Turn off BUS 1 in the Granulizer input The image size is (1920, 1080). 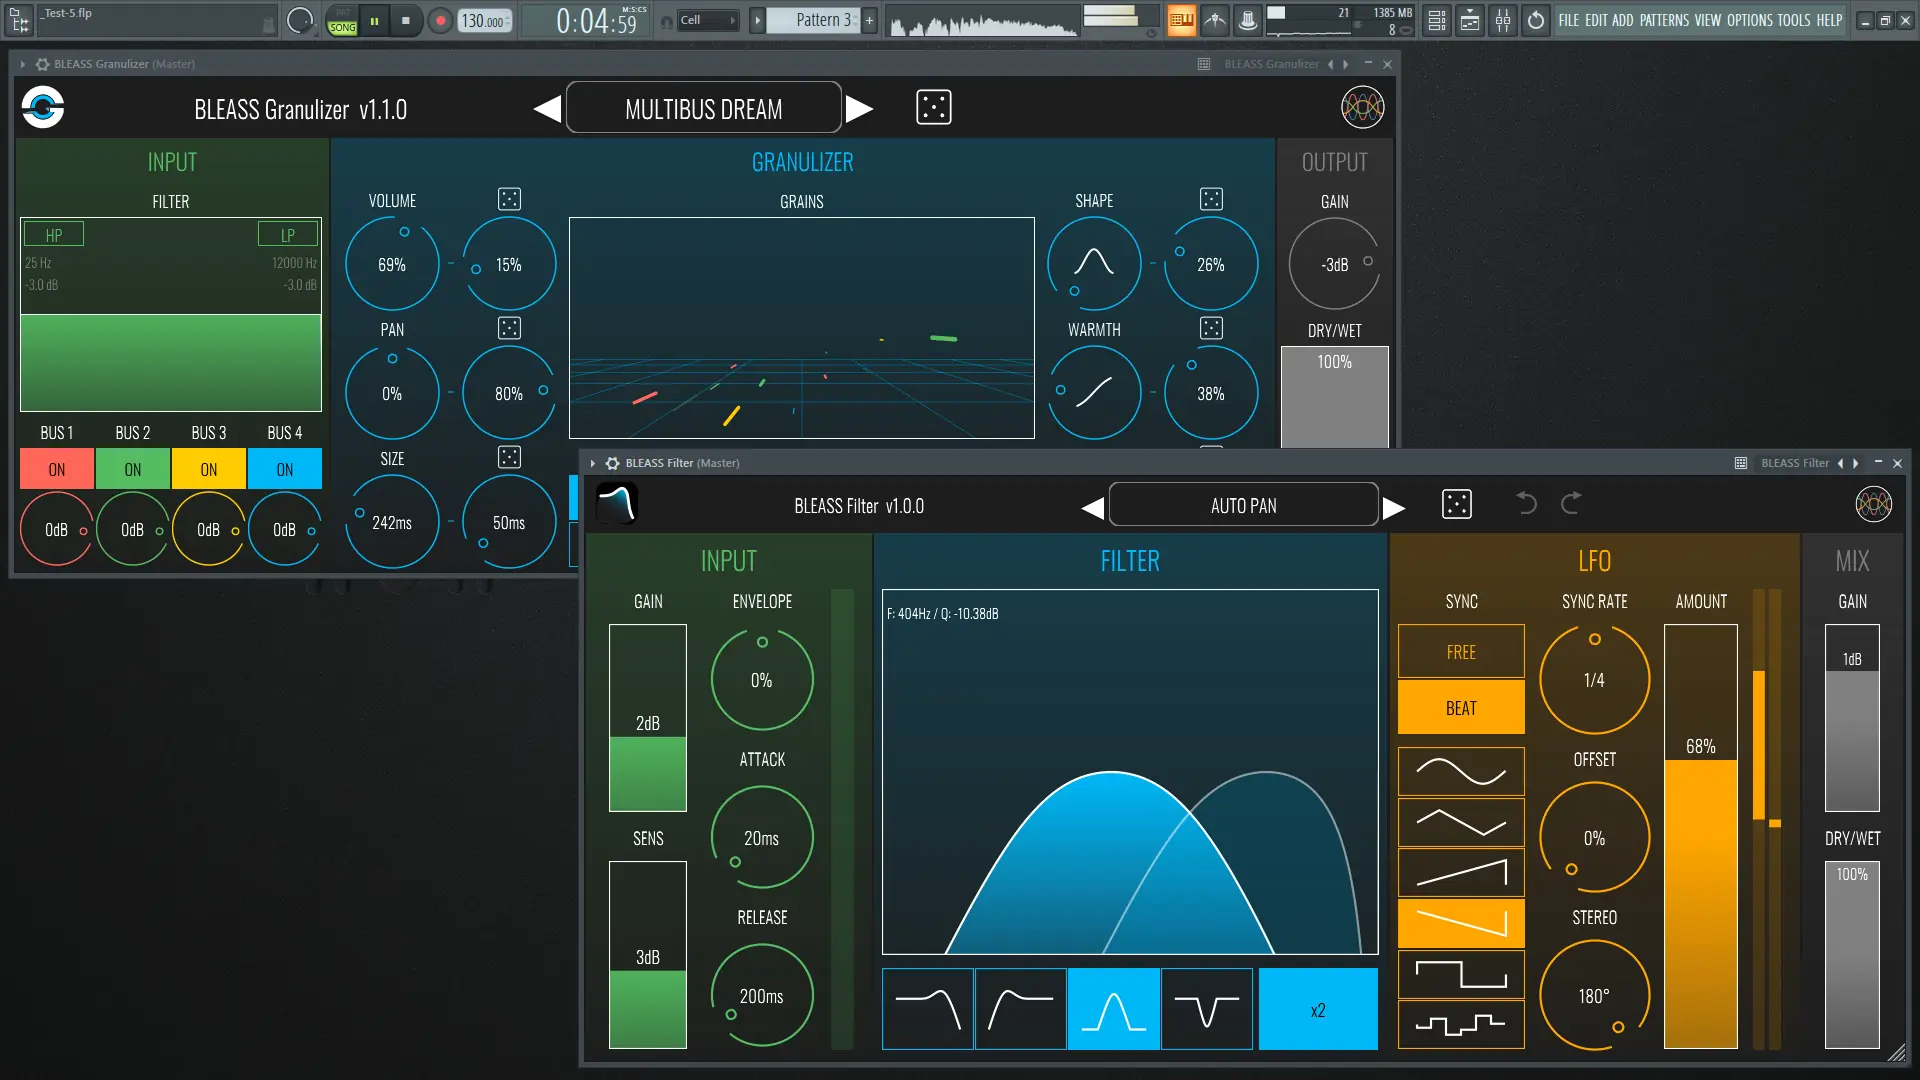[56, 468]
